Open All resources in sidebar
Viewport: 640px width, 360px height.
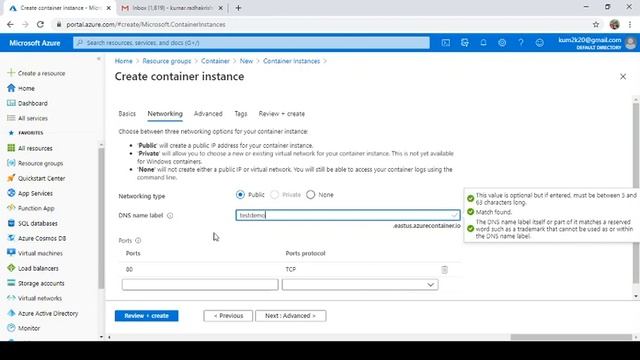pos(35,148)
